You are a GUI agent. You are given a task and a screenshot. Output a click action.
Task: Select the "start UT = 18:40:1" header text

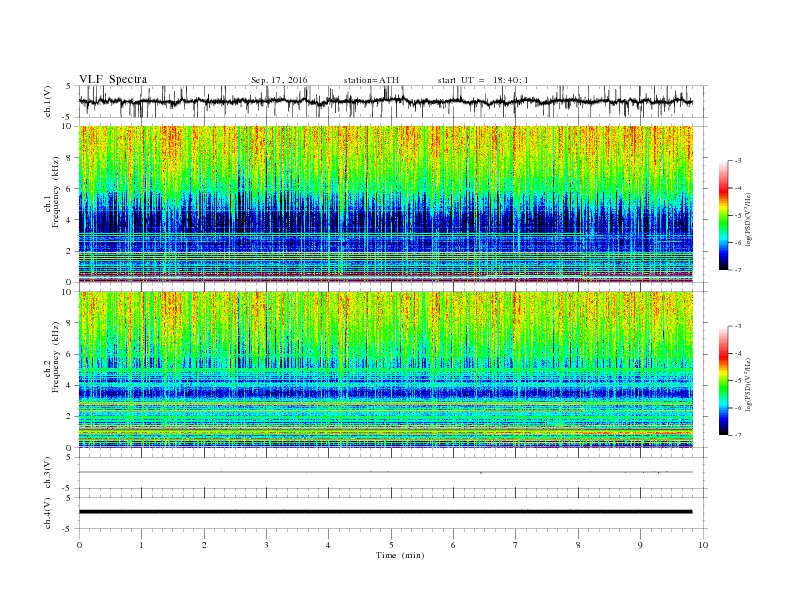tap(483, 80)
